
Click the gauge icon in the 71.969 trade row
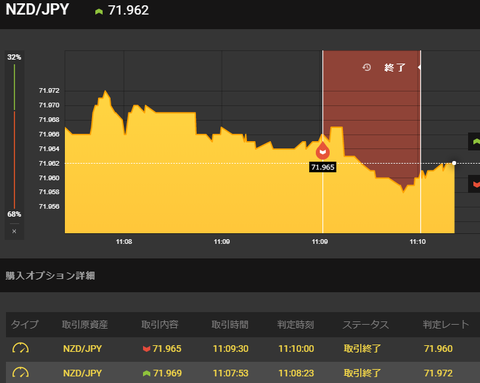click(x=20, y=373)
